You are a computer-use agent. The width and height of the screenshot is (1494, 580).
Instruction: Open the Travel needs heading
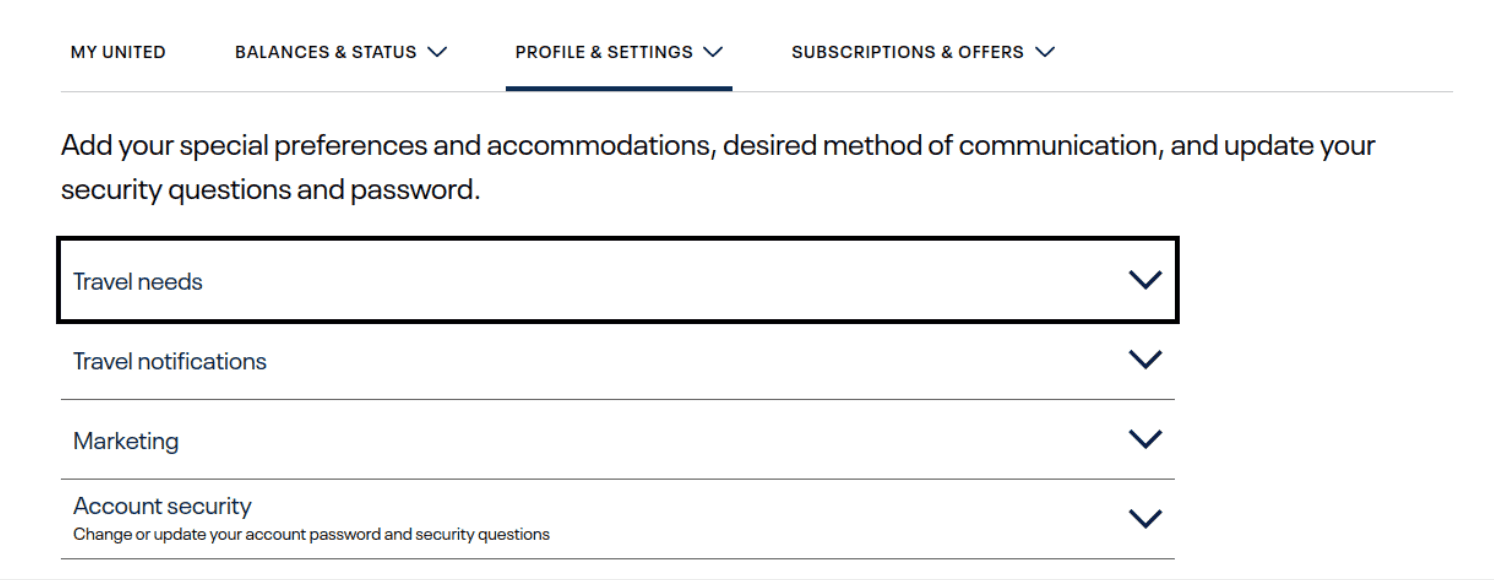pos(137,281)
